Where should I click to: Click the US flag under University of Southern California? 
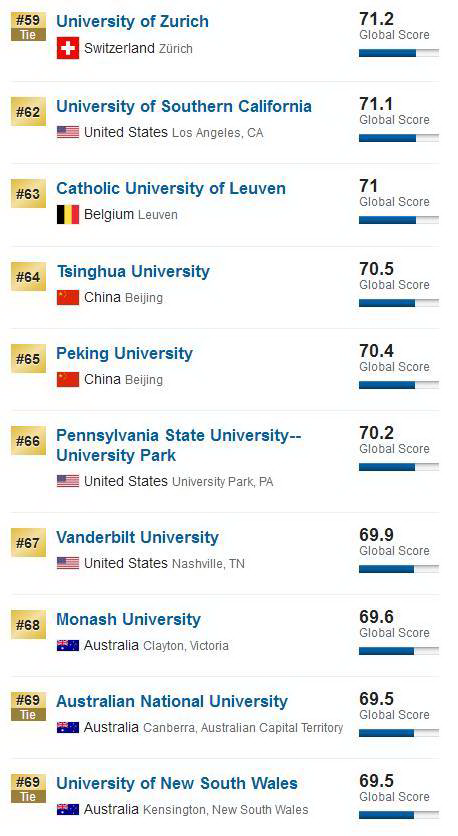coord(68,132)
